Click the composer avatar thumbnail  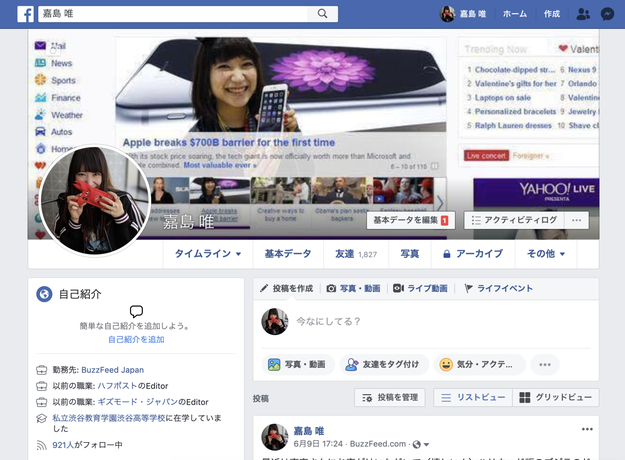click(x=275, y=321)
